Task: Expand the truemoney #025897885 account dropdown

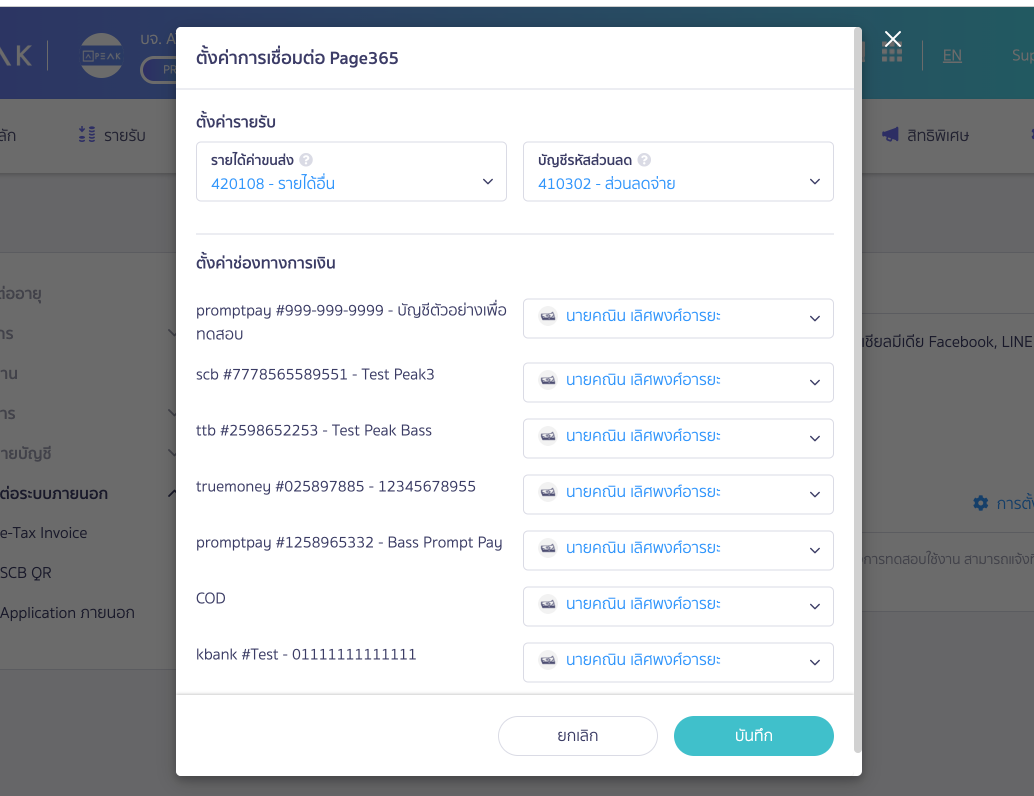Action: 678,495
